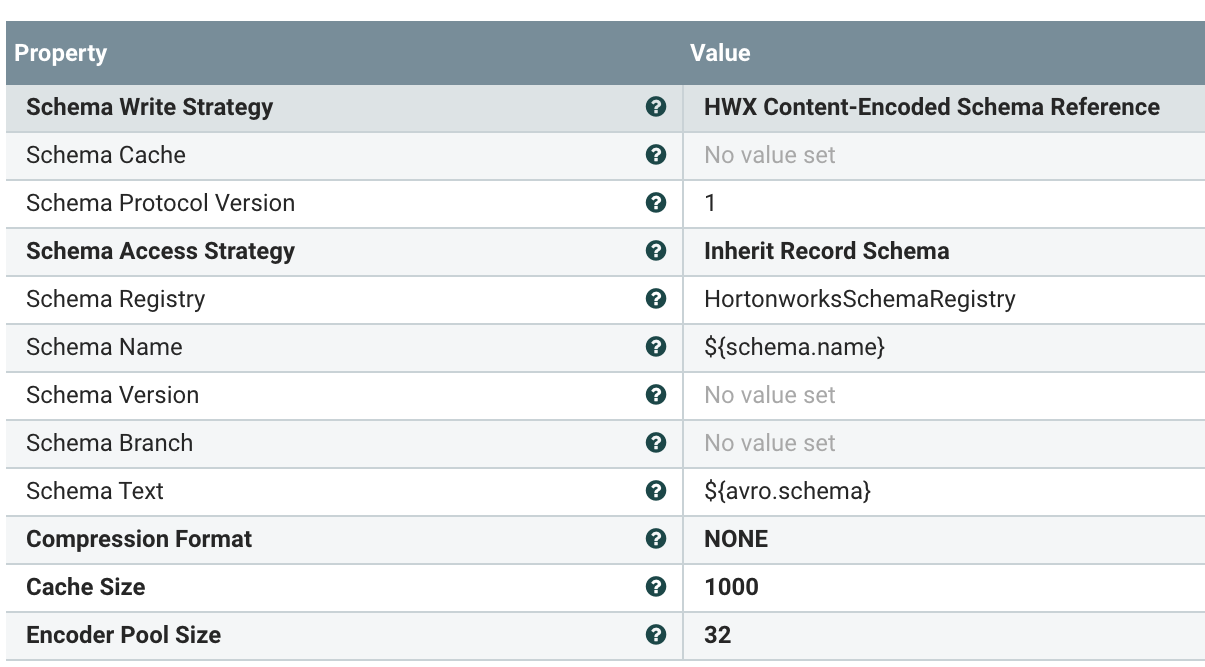Edit the HortonworksSchemaRegistry value

859,299
